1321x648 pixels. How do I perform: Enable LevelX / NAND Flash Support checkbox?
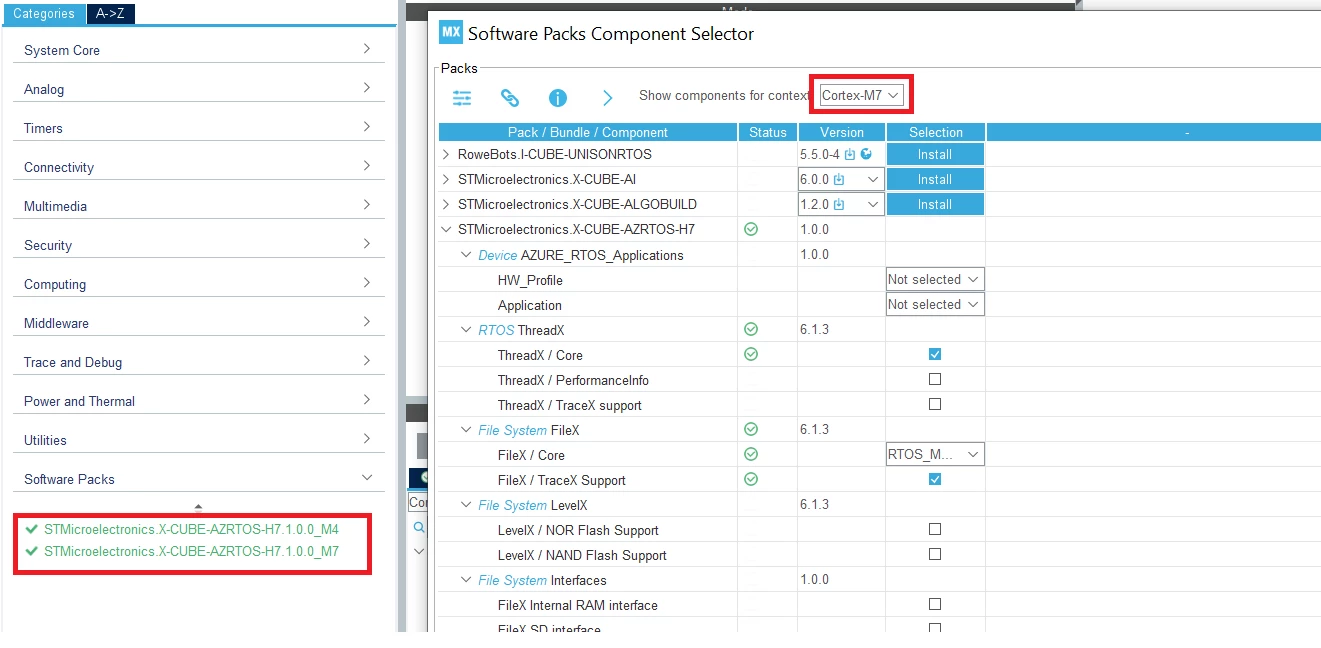[935, 554]
